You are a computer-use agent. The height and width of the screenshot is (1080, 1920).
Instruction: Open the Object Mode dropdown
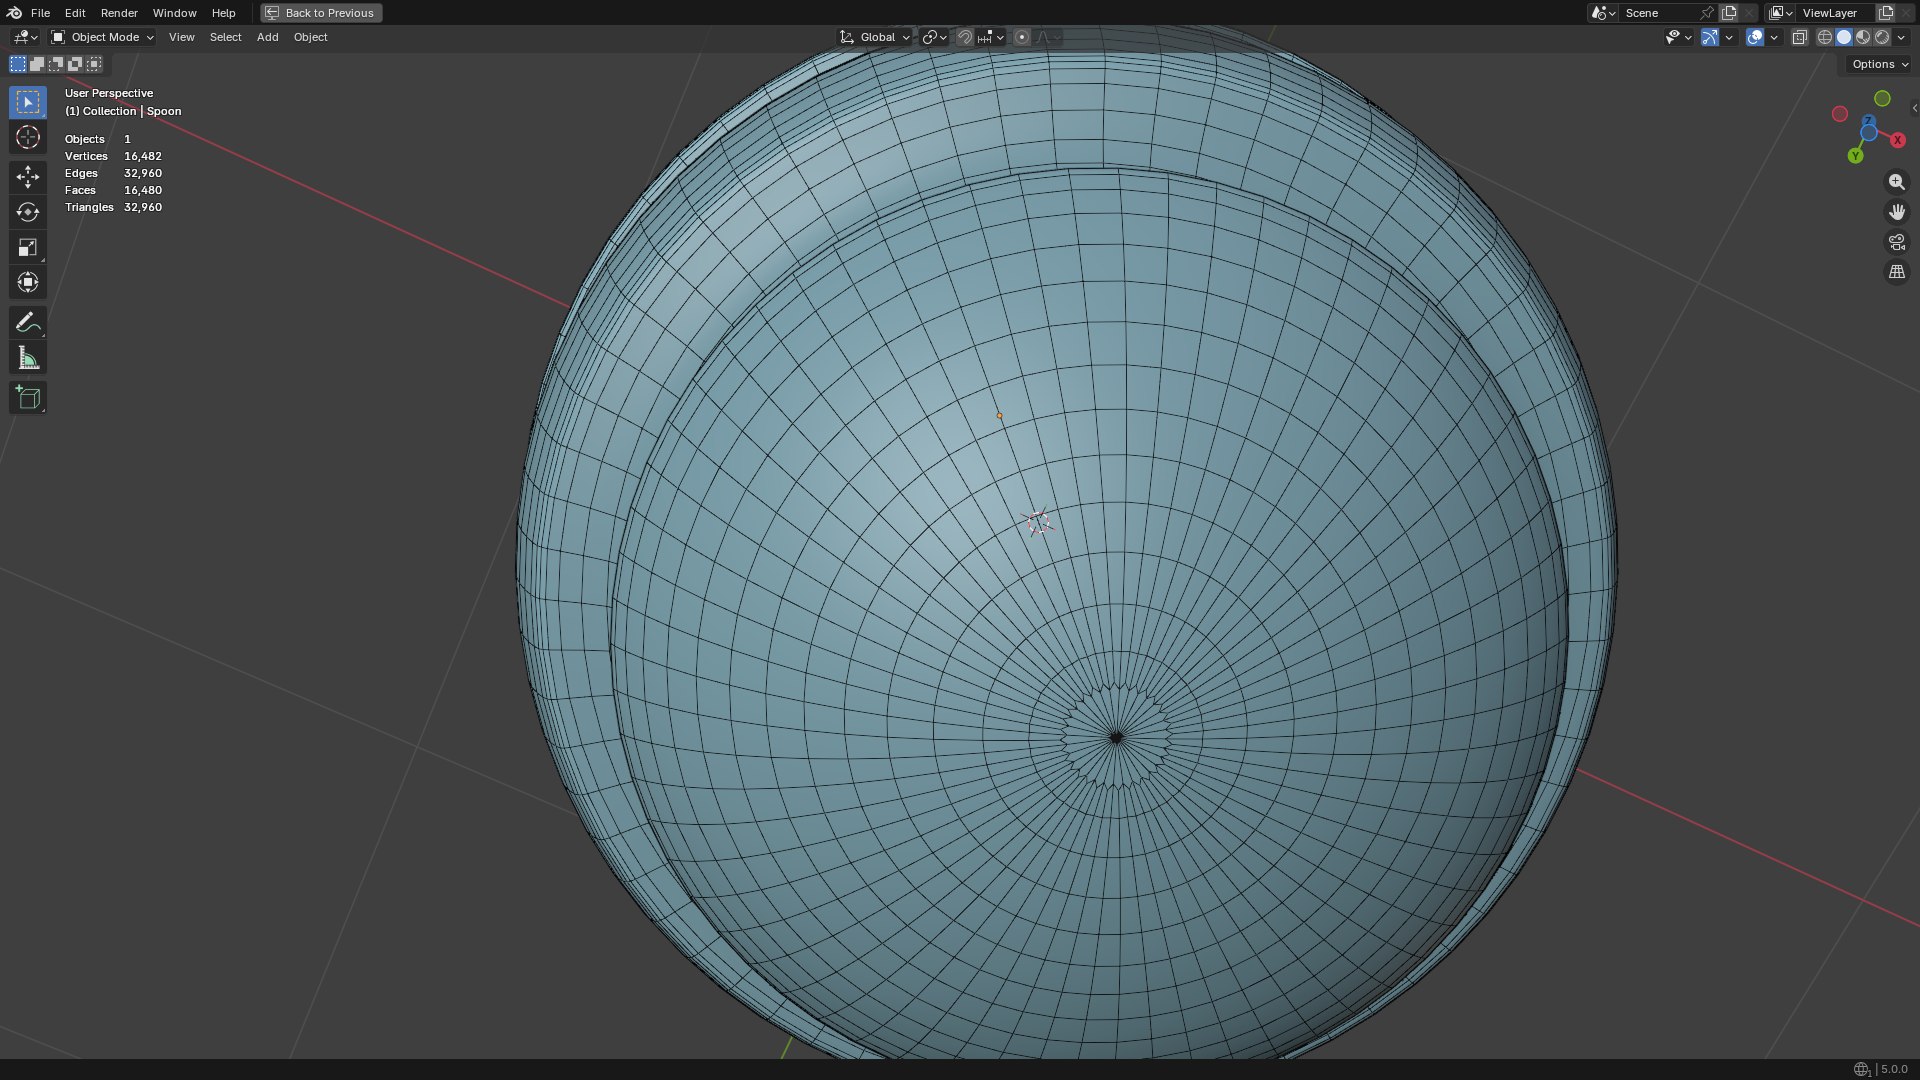pos(102,37)
